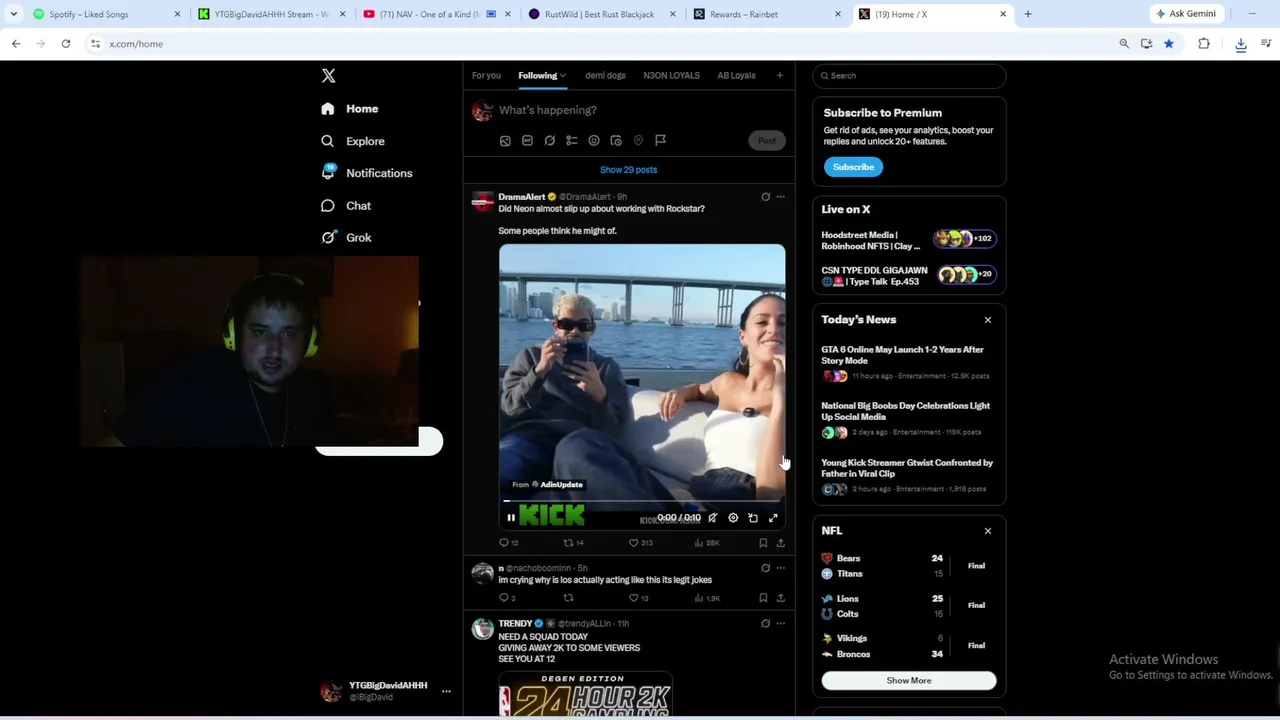Open the GTA 6 Online news story
This screenshot has height=720, width=1280.
[908, 362]
